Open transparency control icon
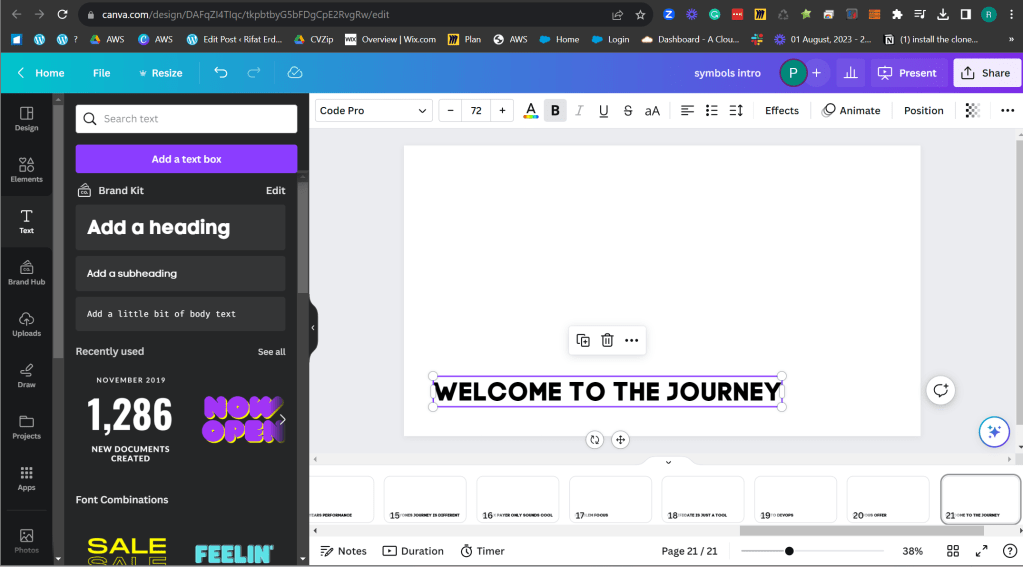 (x=972, y=111)
